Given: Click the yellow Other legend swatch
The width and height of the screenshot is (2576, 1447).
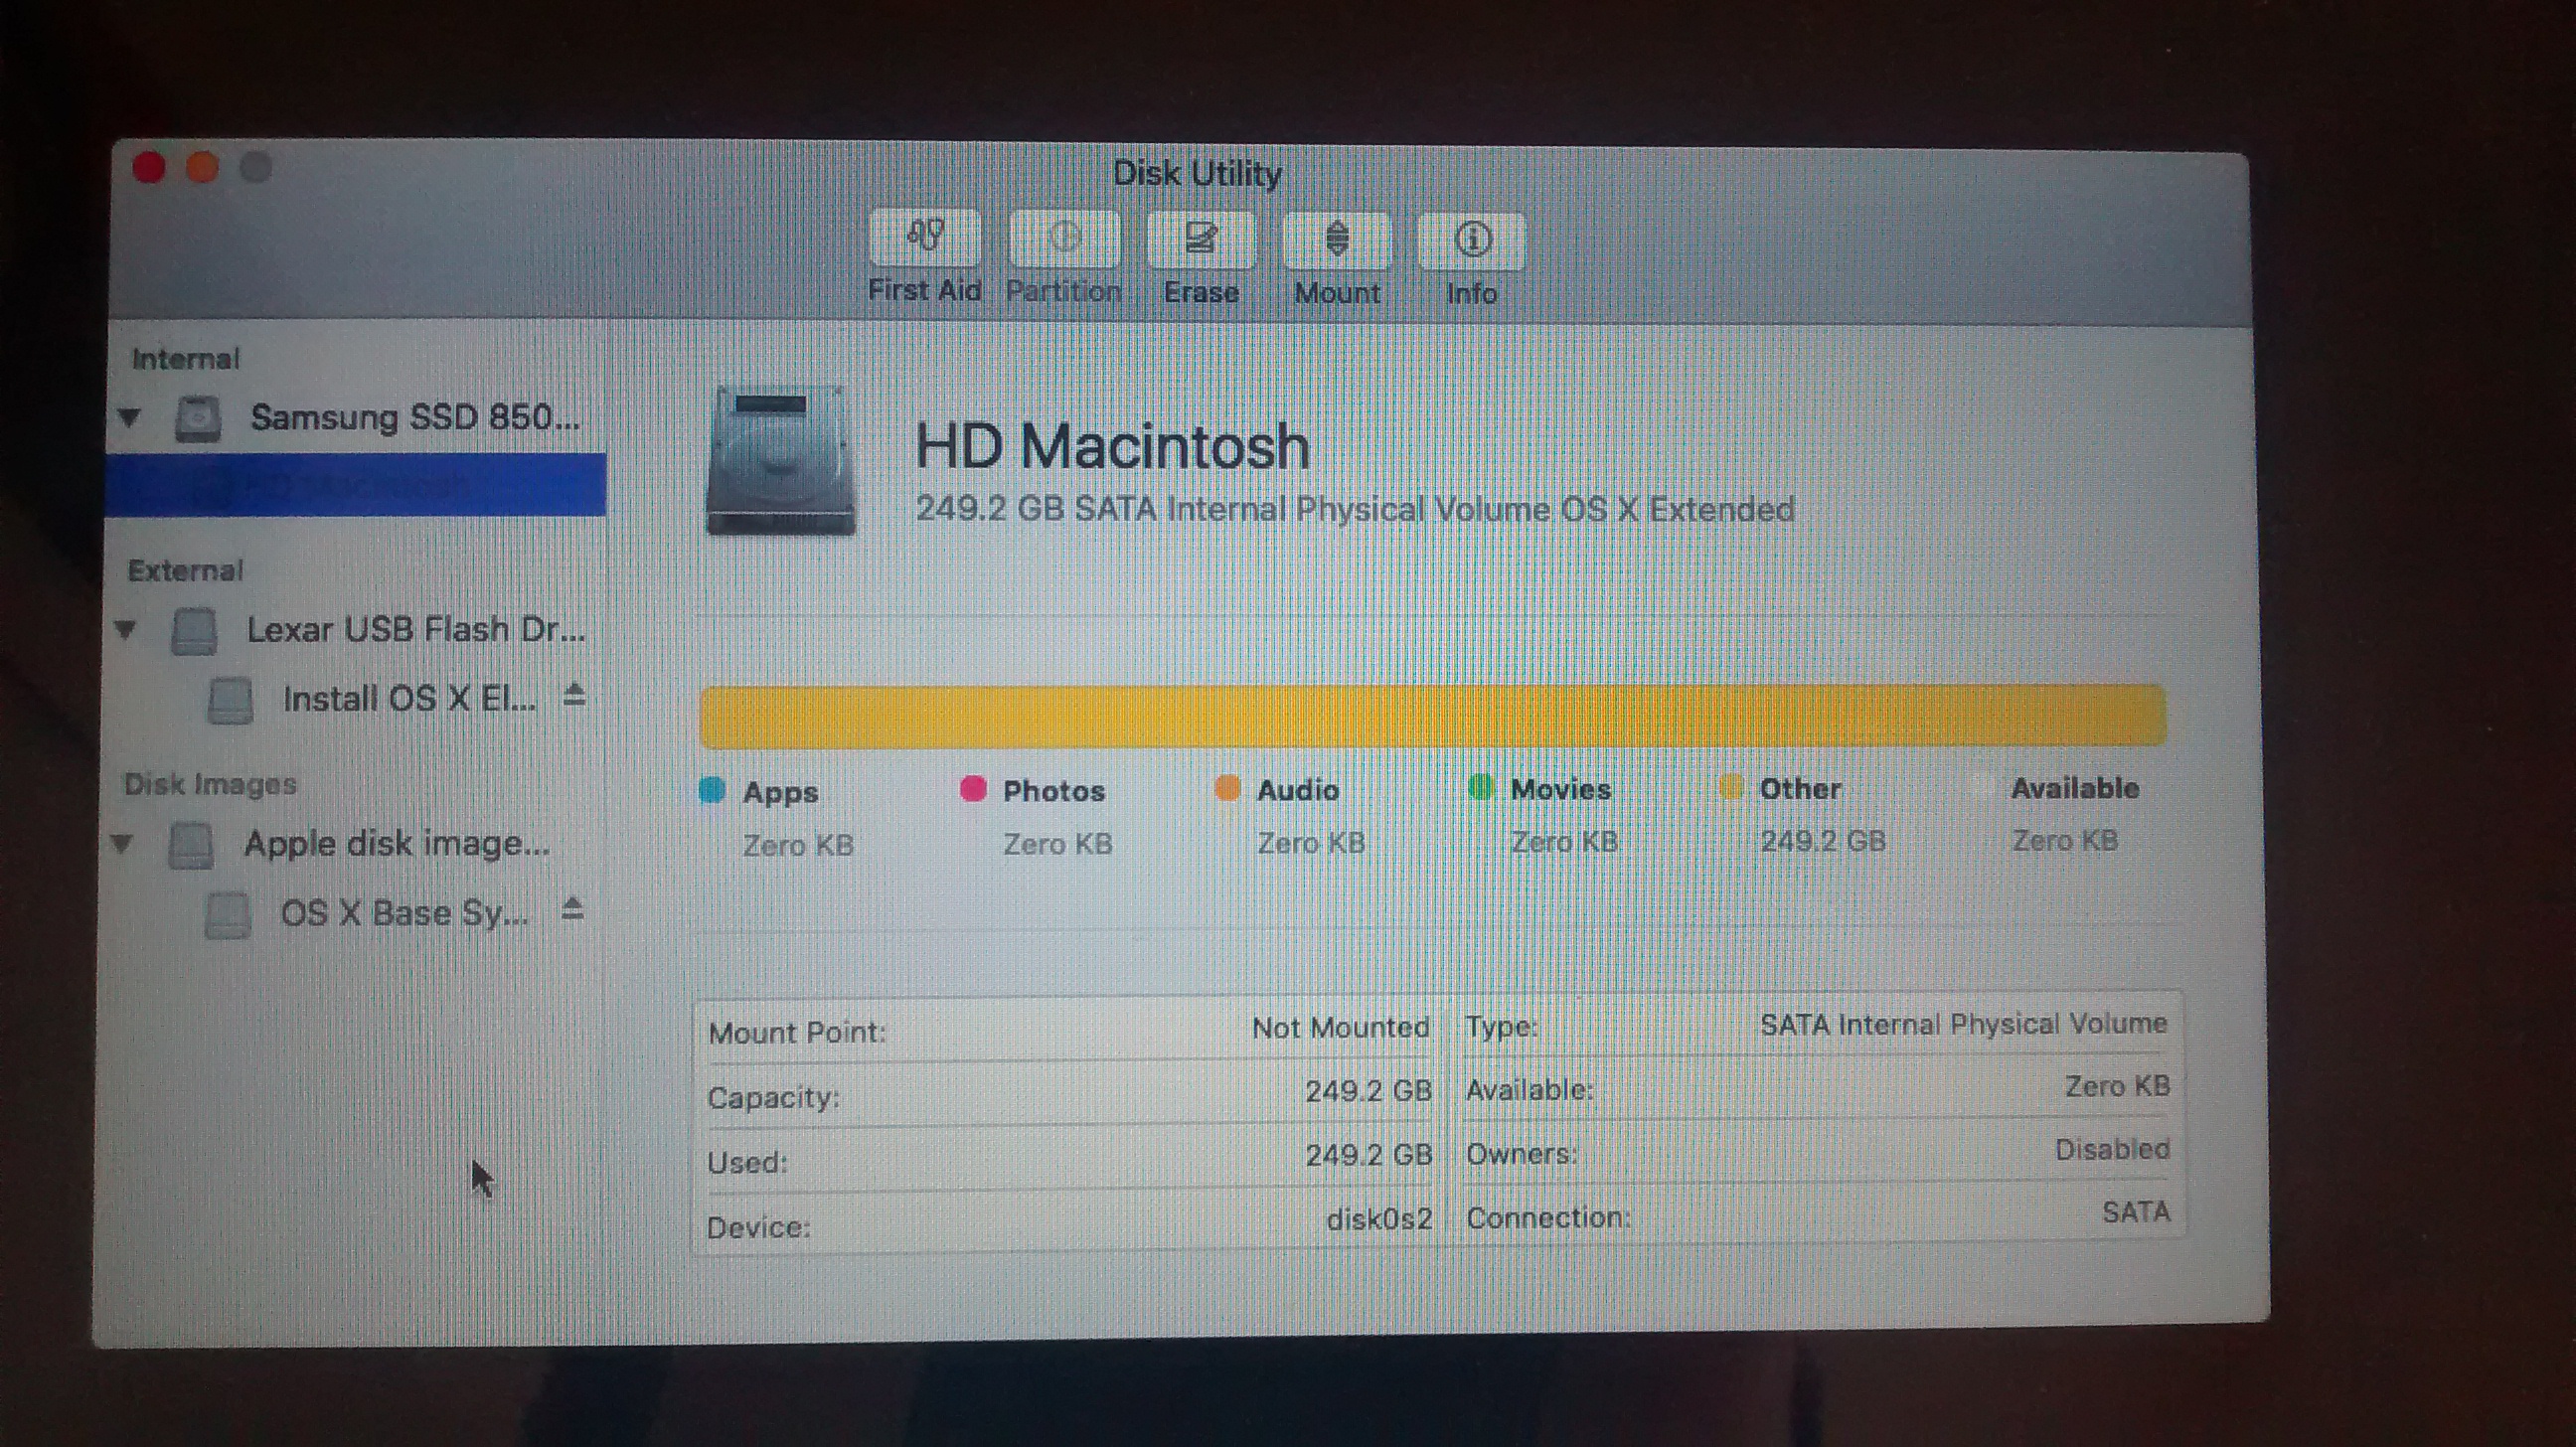Looking at the screenshot, I should 1730,788.
